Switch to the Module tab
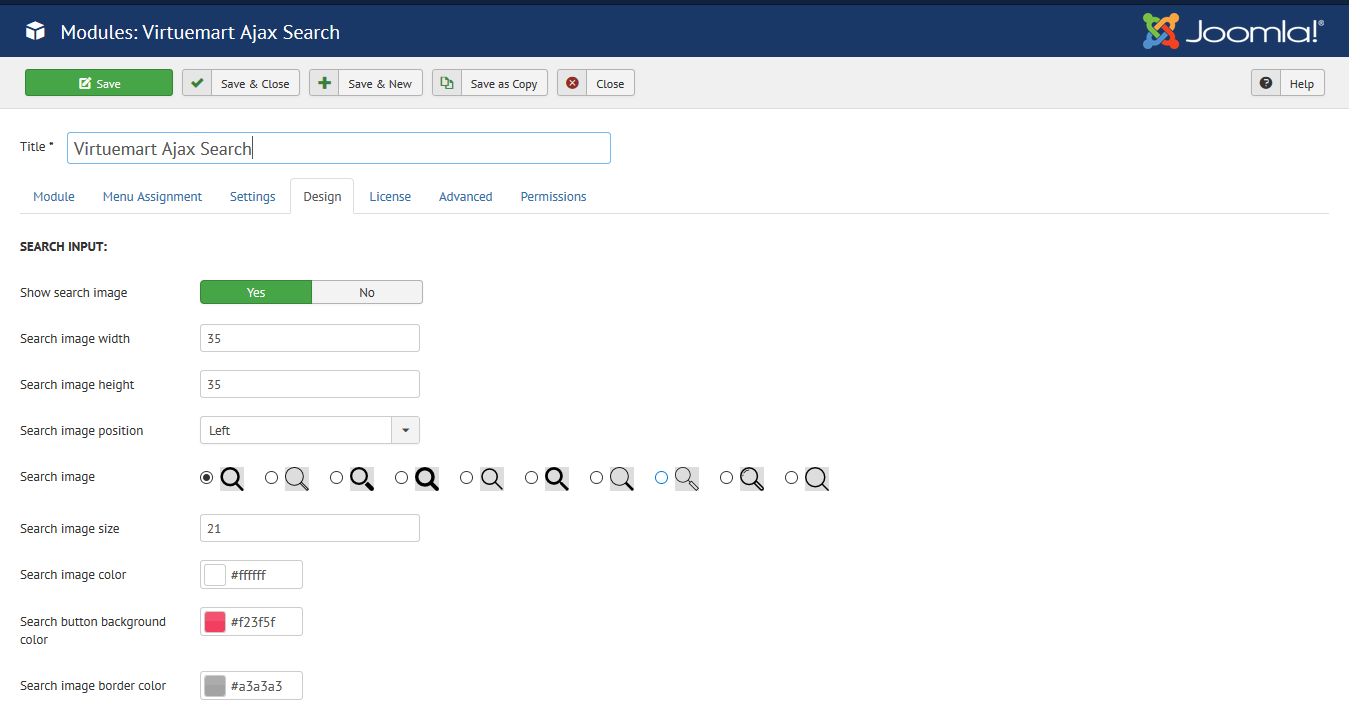This screenshot has height=711, width=1349. [x=54, y=196]
